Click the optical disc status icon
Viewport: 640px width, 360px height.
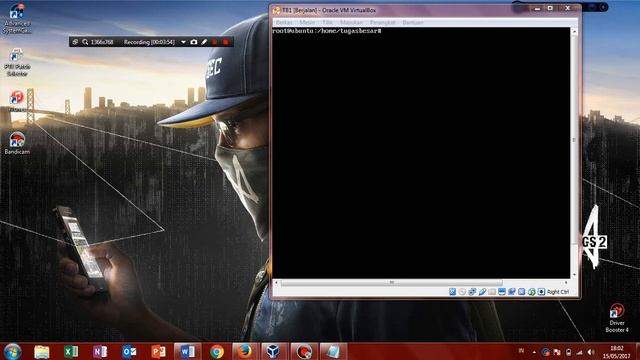click(x=462, y=292)
